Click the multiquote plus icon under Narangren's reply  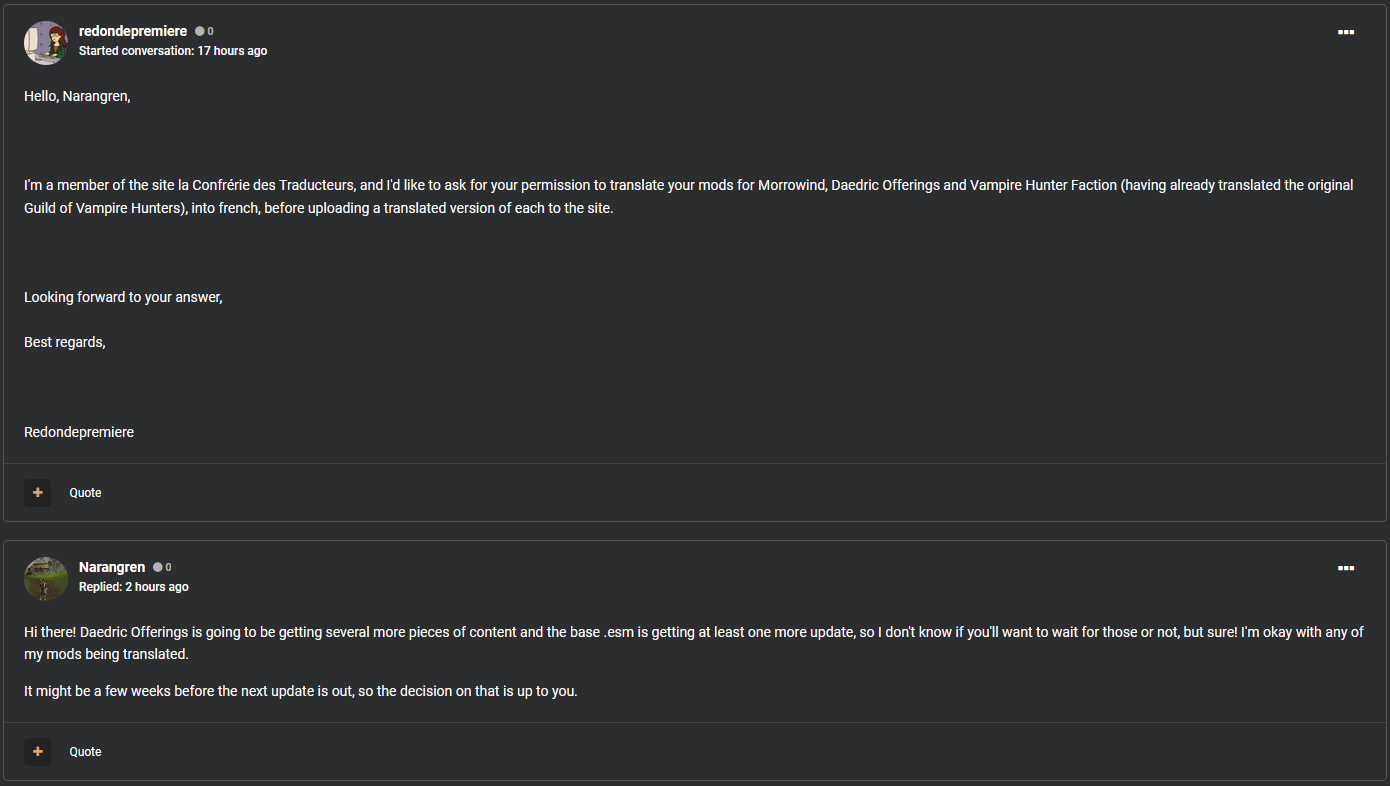pyautogui.click(x=38, y=752)
